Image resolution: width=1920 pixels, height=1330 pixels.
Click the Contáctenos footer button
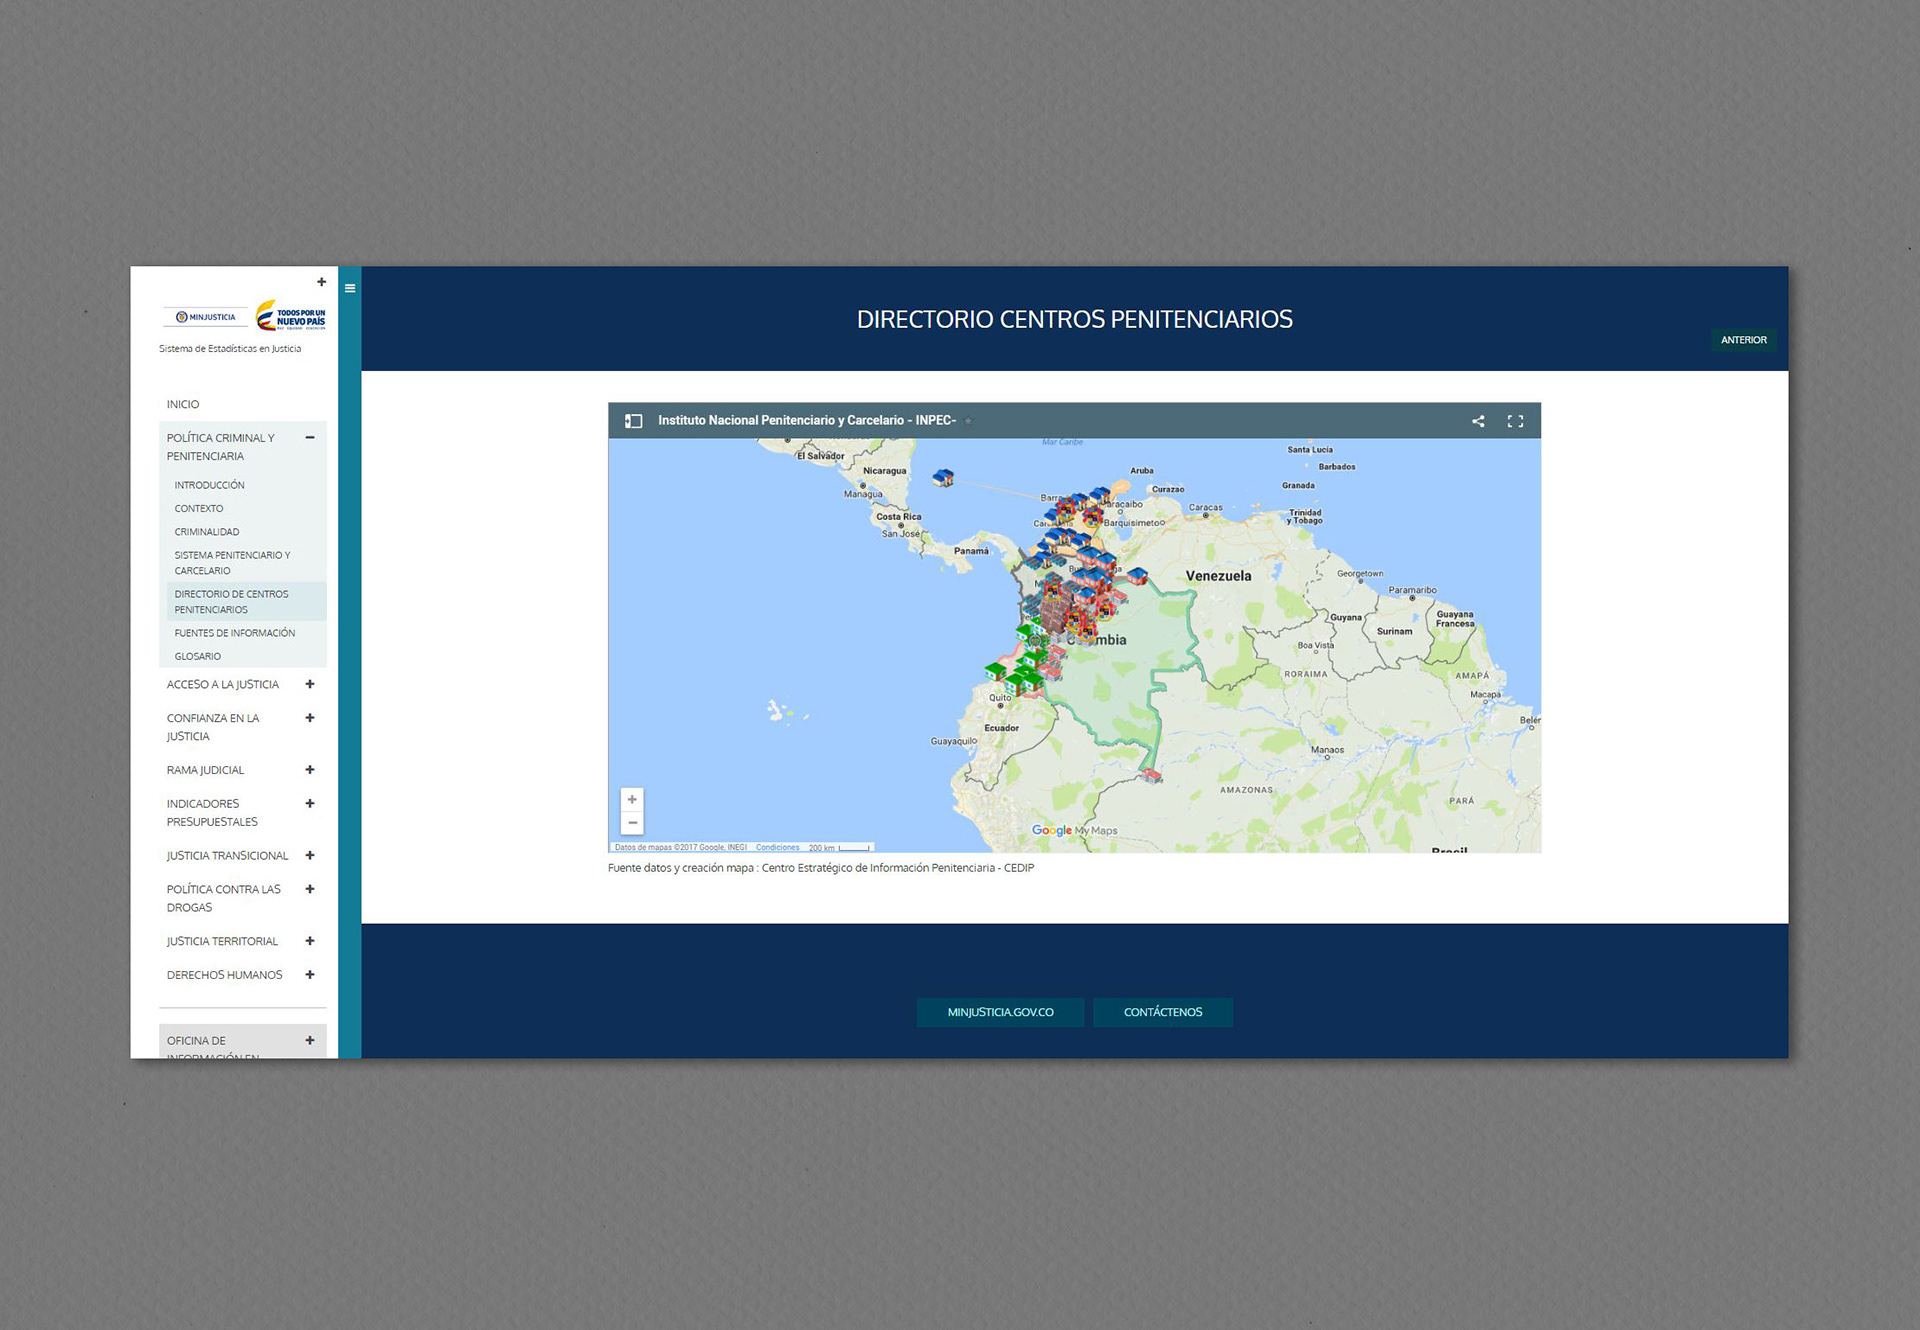(1162, 1012)
